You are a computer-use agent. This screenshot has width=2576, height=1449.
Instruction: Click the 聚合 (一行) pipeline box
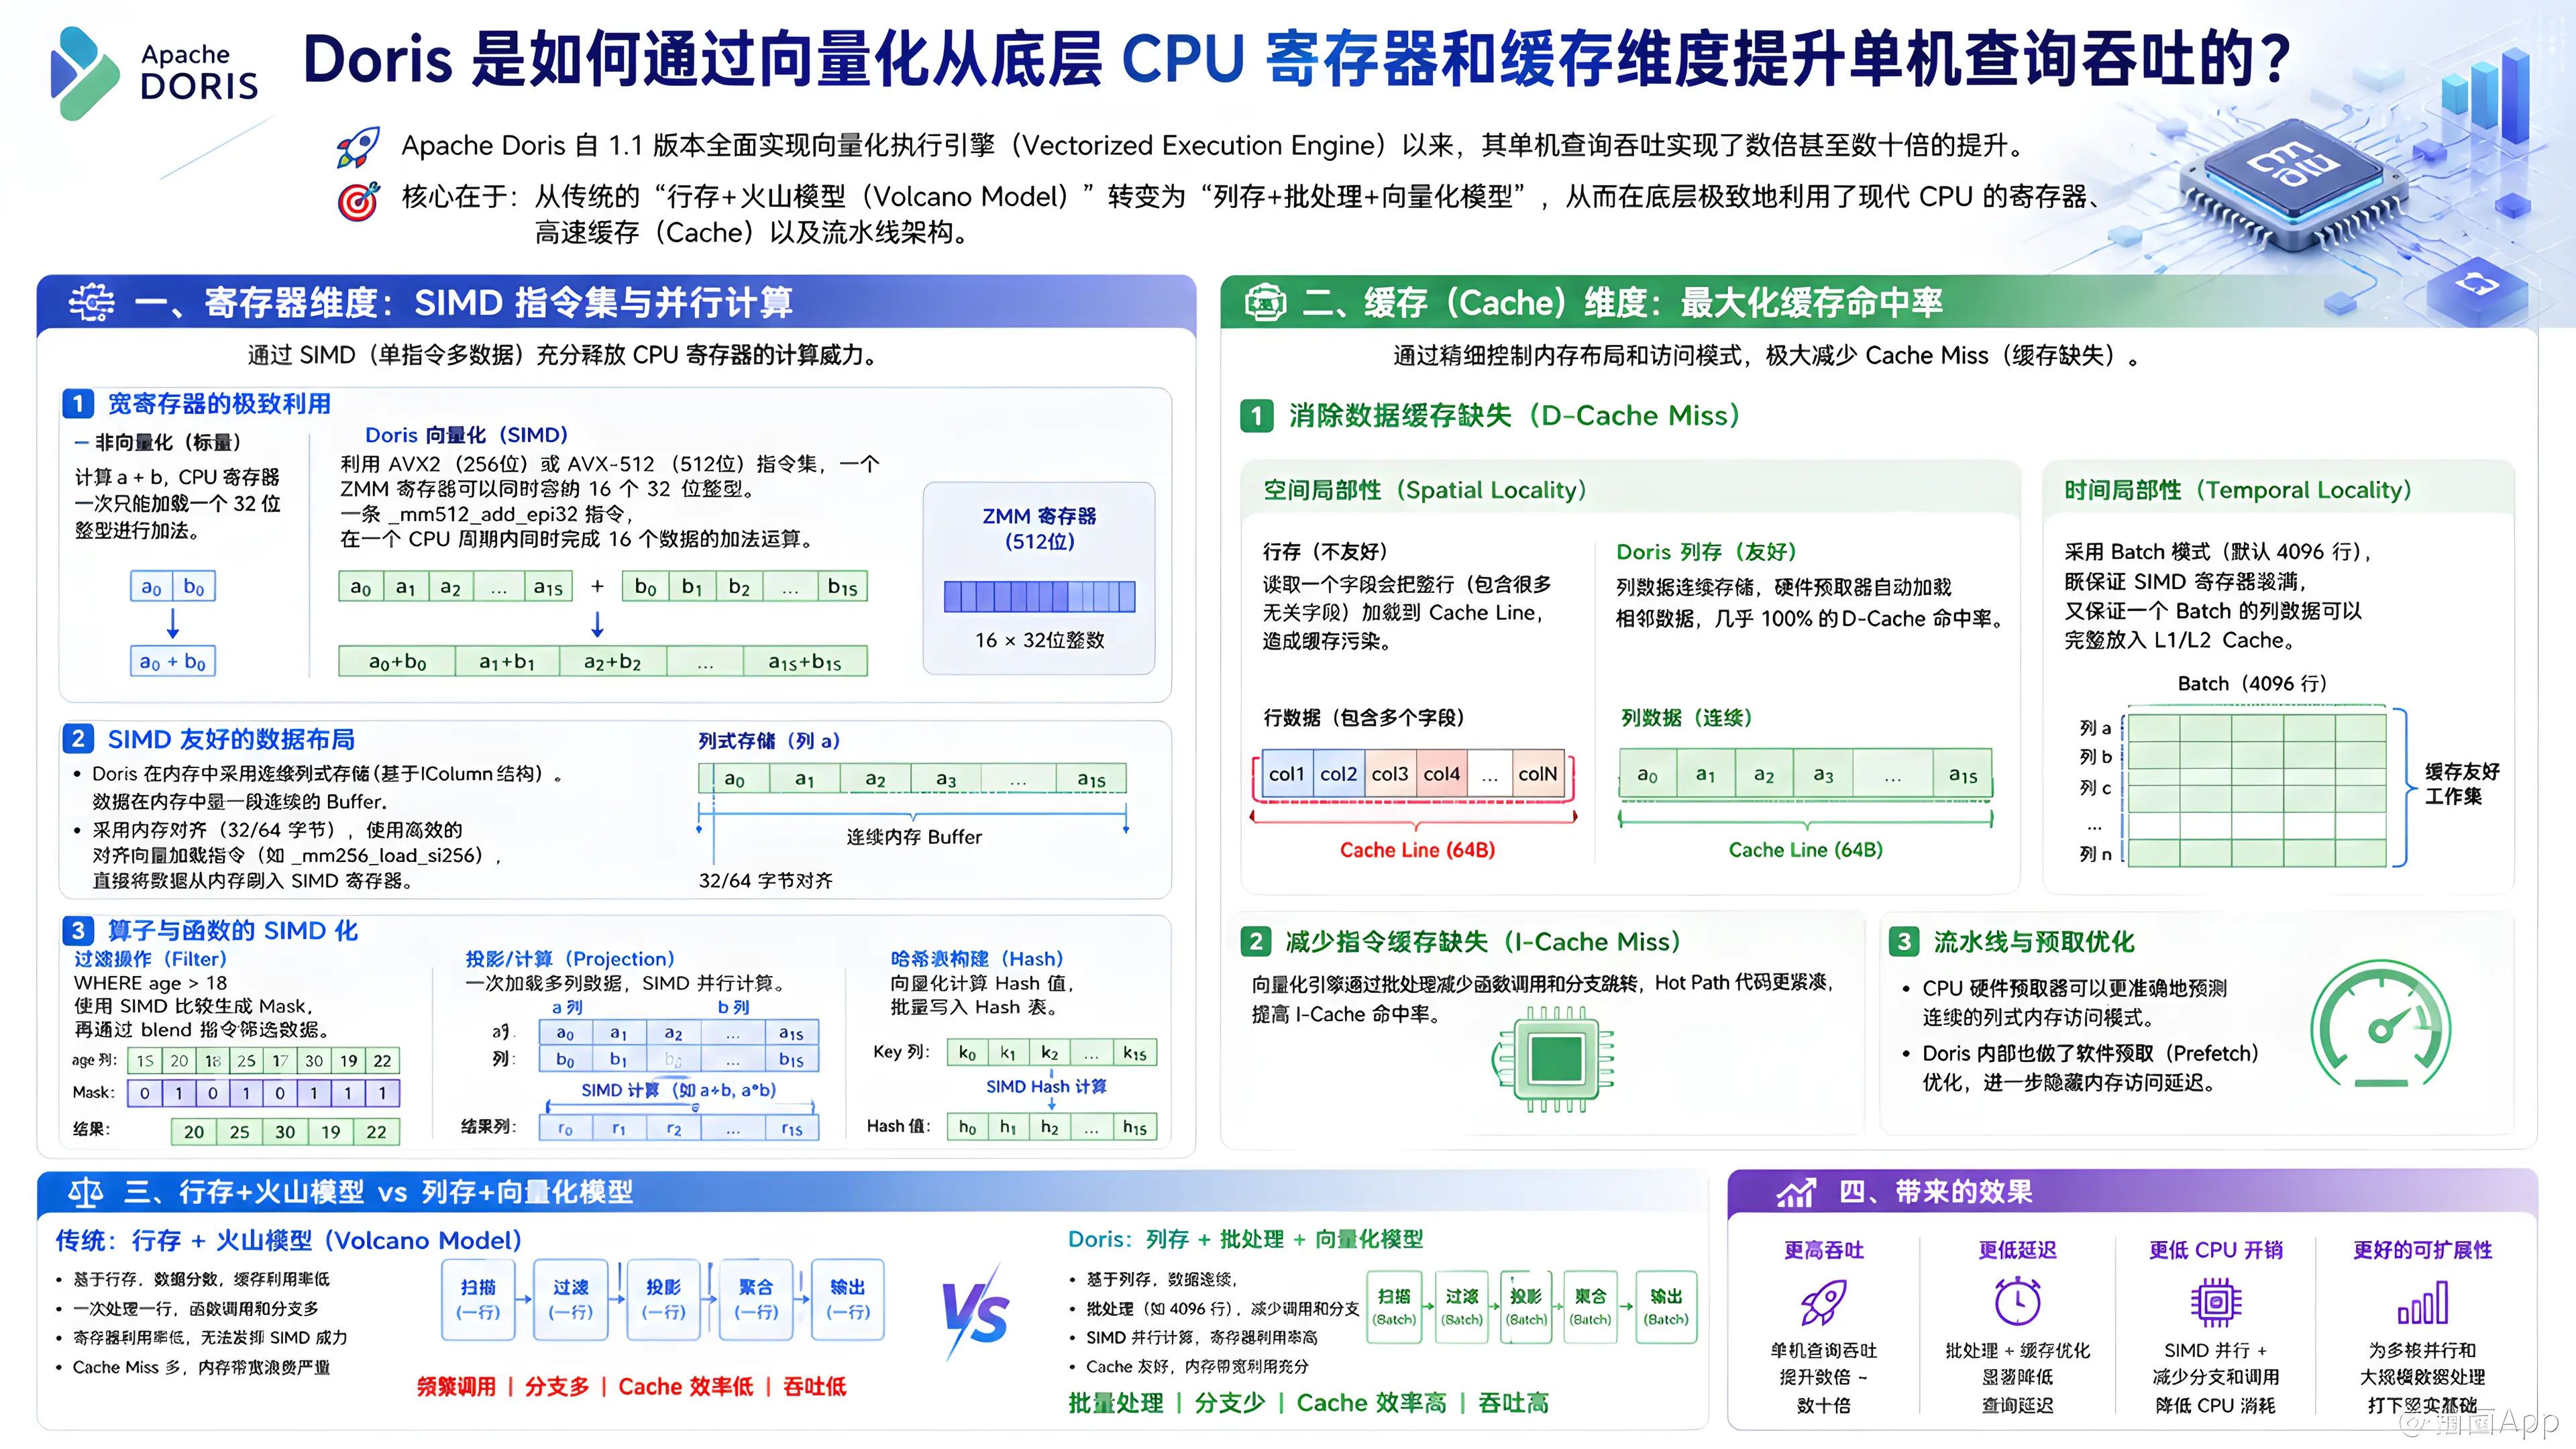click(x=756, y=1299)
